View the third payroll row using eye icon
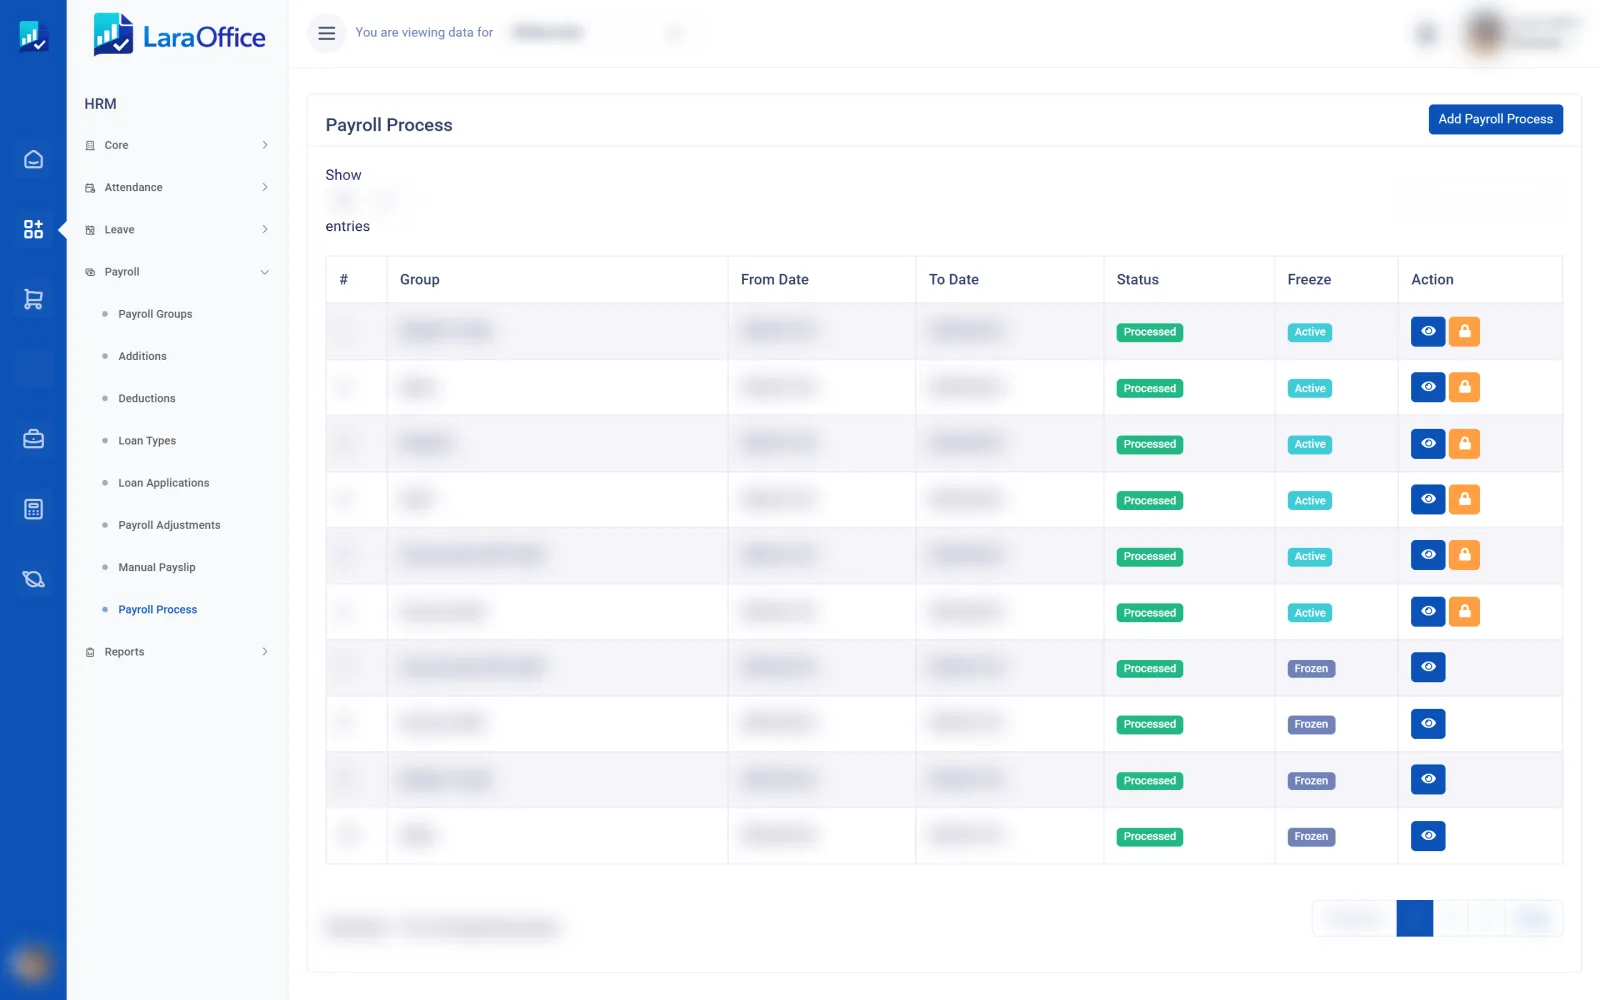Screen dimensions: 1600x1000 [1428, 443]
